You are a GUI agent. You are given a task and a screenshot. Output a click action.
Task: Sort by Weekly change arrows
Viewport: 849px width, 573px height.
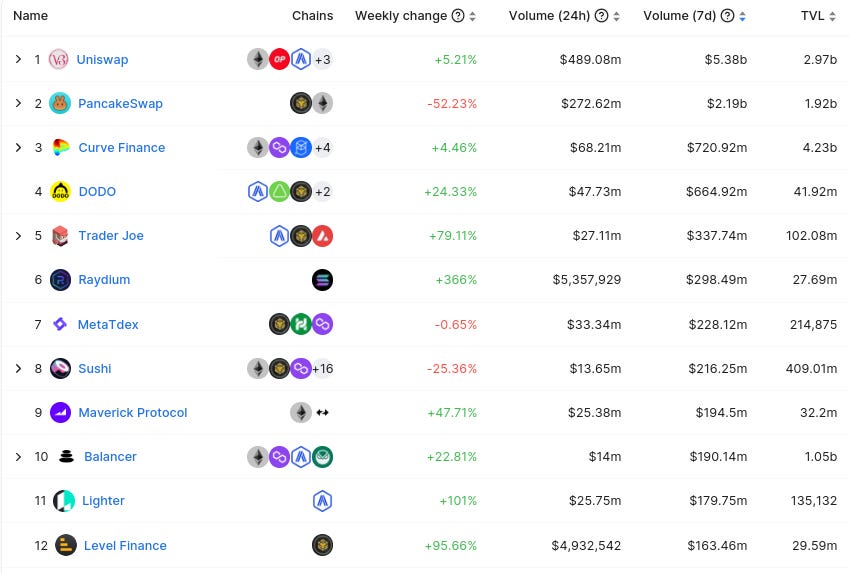pos(473,16)
